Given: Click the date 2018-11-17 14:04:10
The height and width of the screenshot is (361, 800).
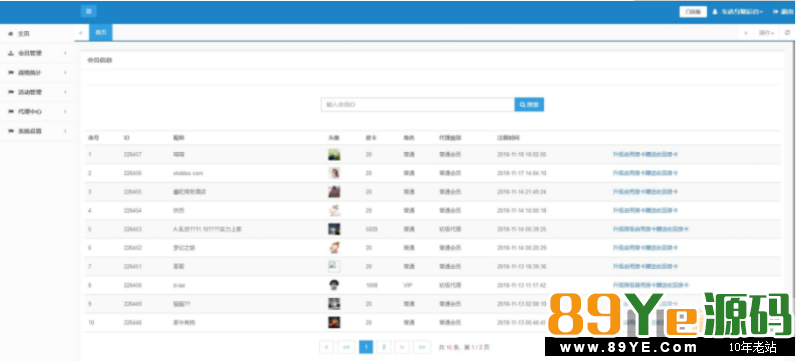Looking at the screenshot, I should 521,173.
